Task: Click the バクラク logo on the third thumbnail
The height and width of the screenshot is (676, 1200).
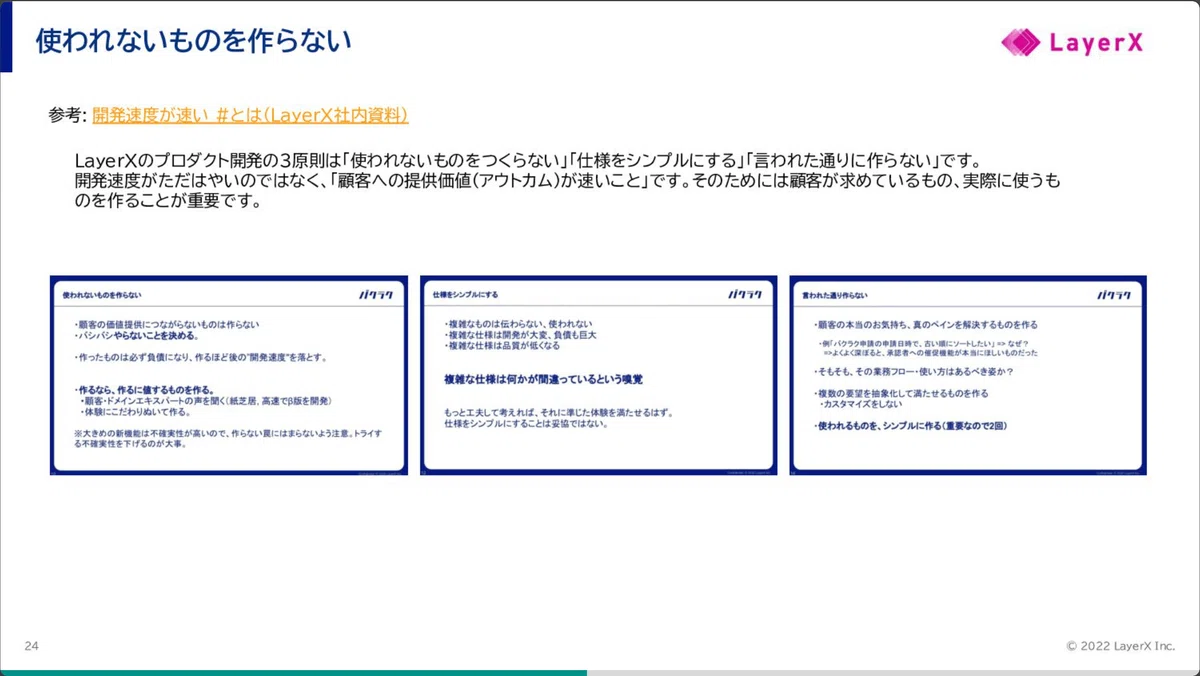Action: coord(1115,295)
